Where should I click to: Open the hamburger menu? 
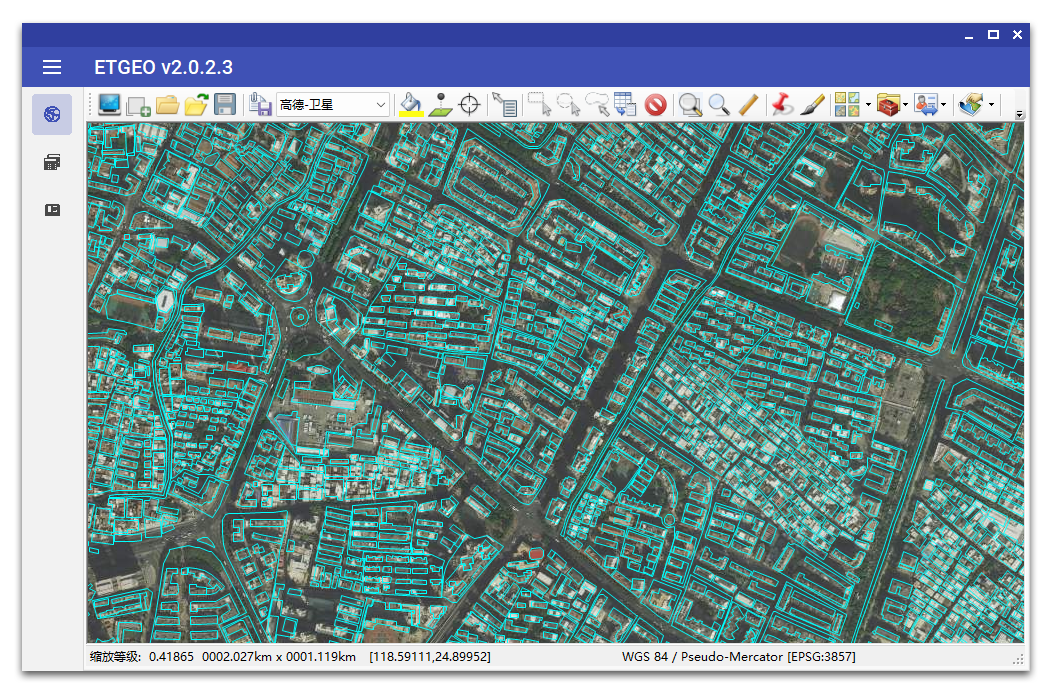tap(52, 67)
